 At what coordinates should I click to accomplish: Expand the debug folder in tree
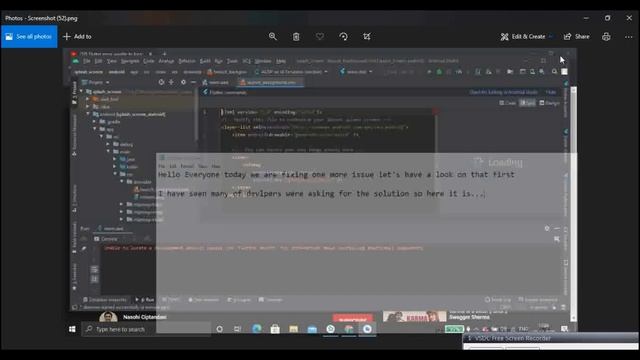108,144
